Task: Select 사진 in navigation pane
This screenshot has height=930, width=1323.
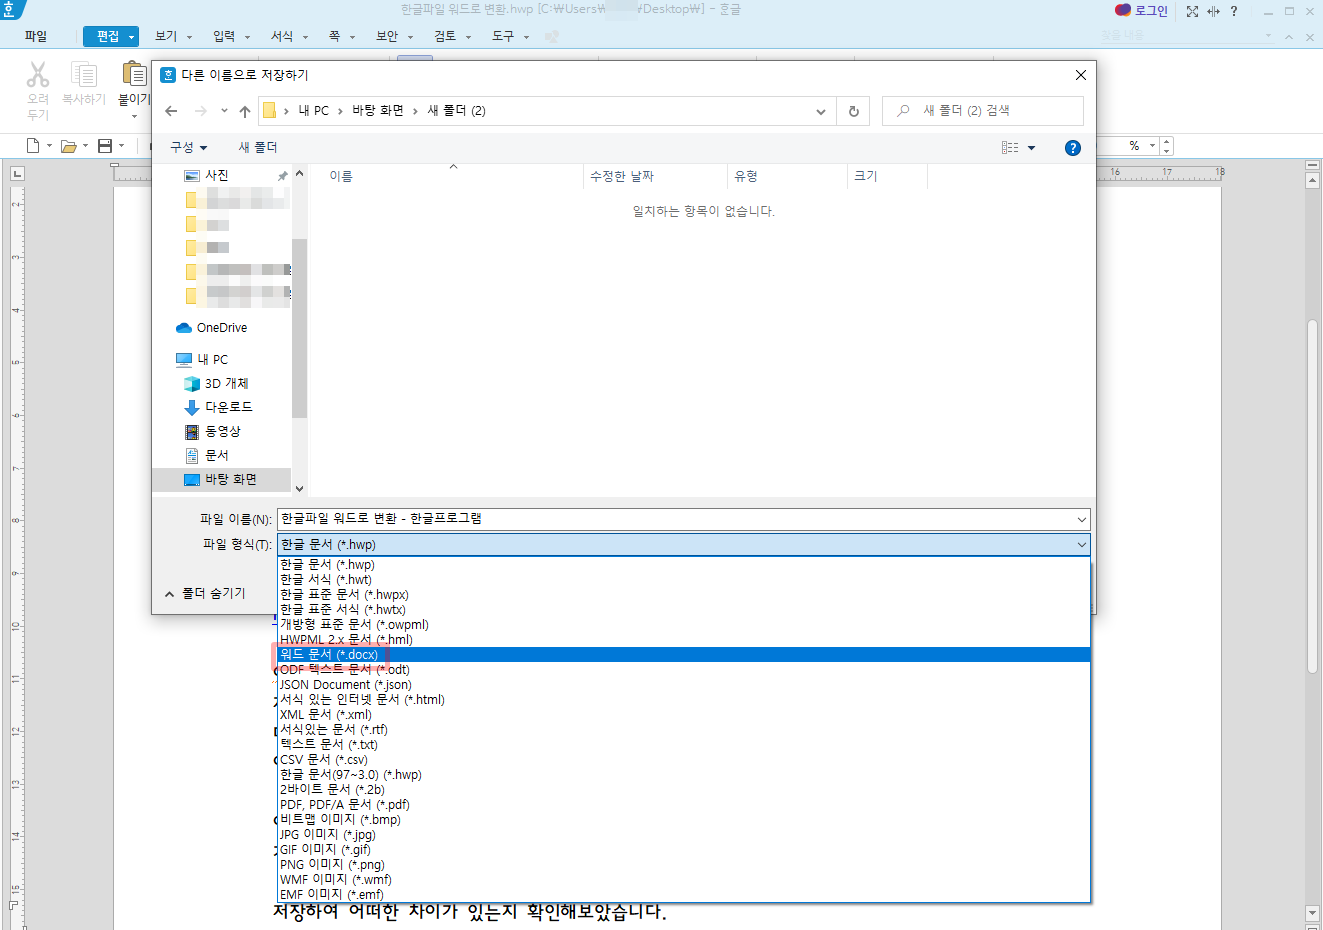Action: (217, 175)
